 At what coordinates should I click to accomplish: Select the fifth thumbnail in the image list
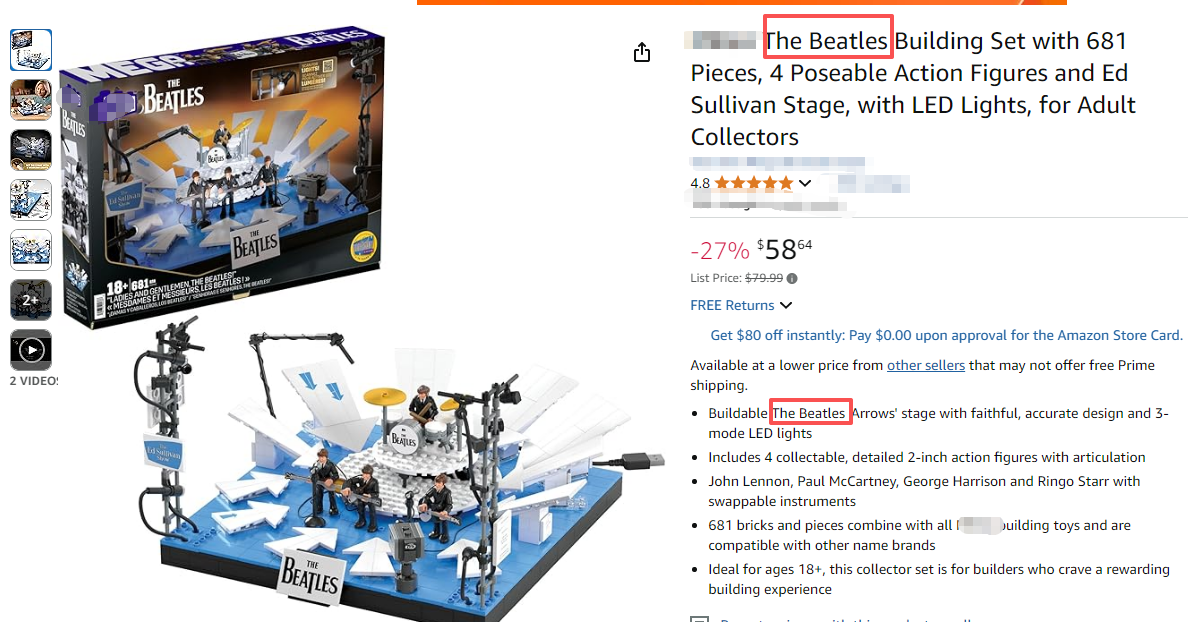coord(31,250)
